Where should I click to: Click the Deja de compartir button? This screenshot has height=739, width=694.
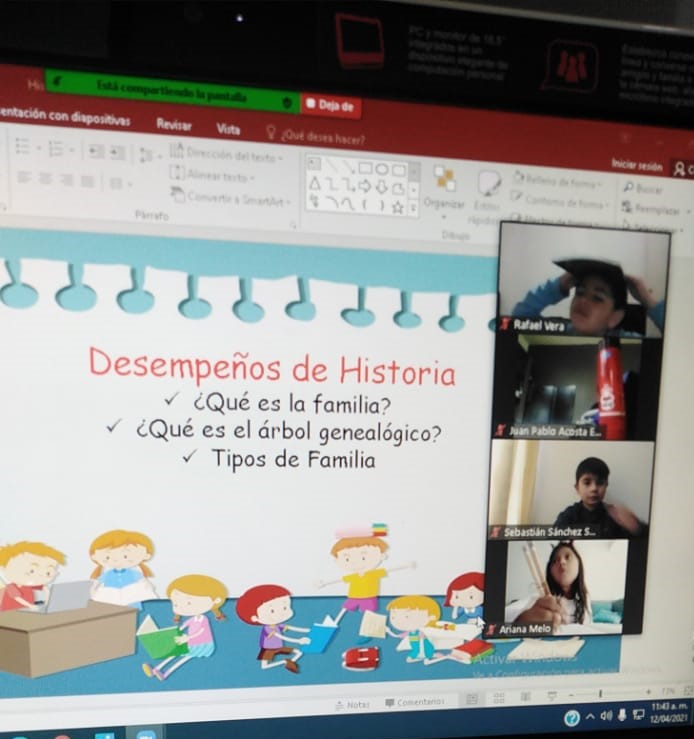[331, 106]
